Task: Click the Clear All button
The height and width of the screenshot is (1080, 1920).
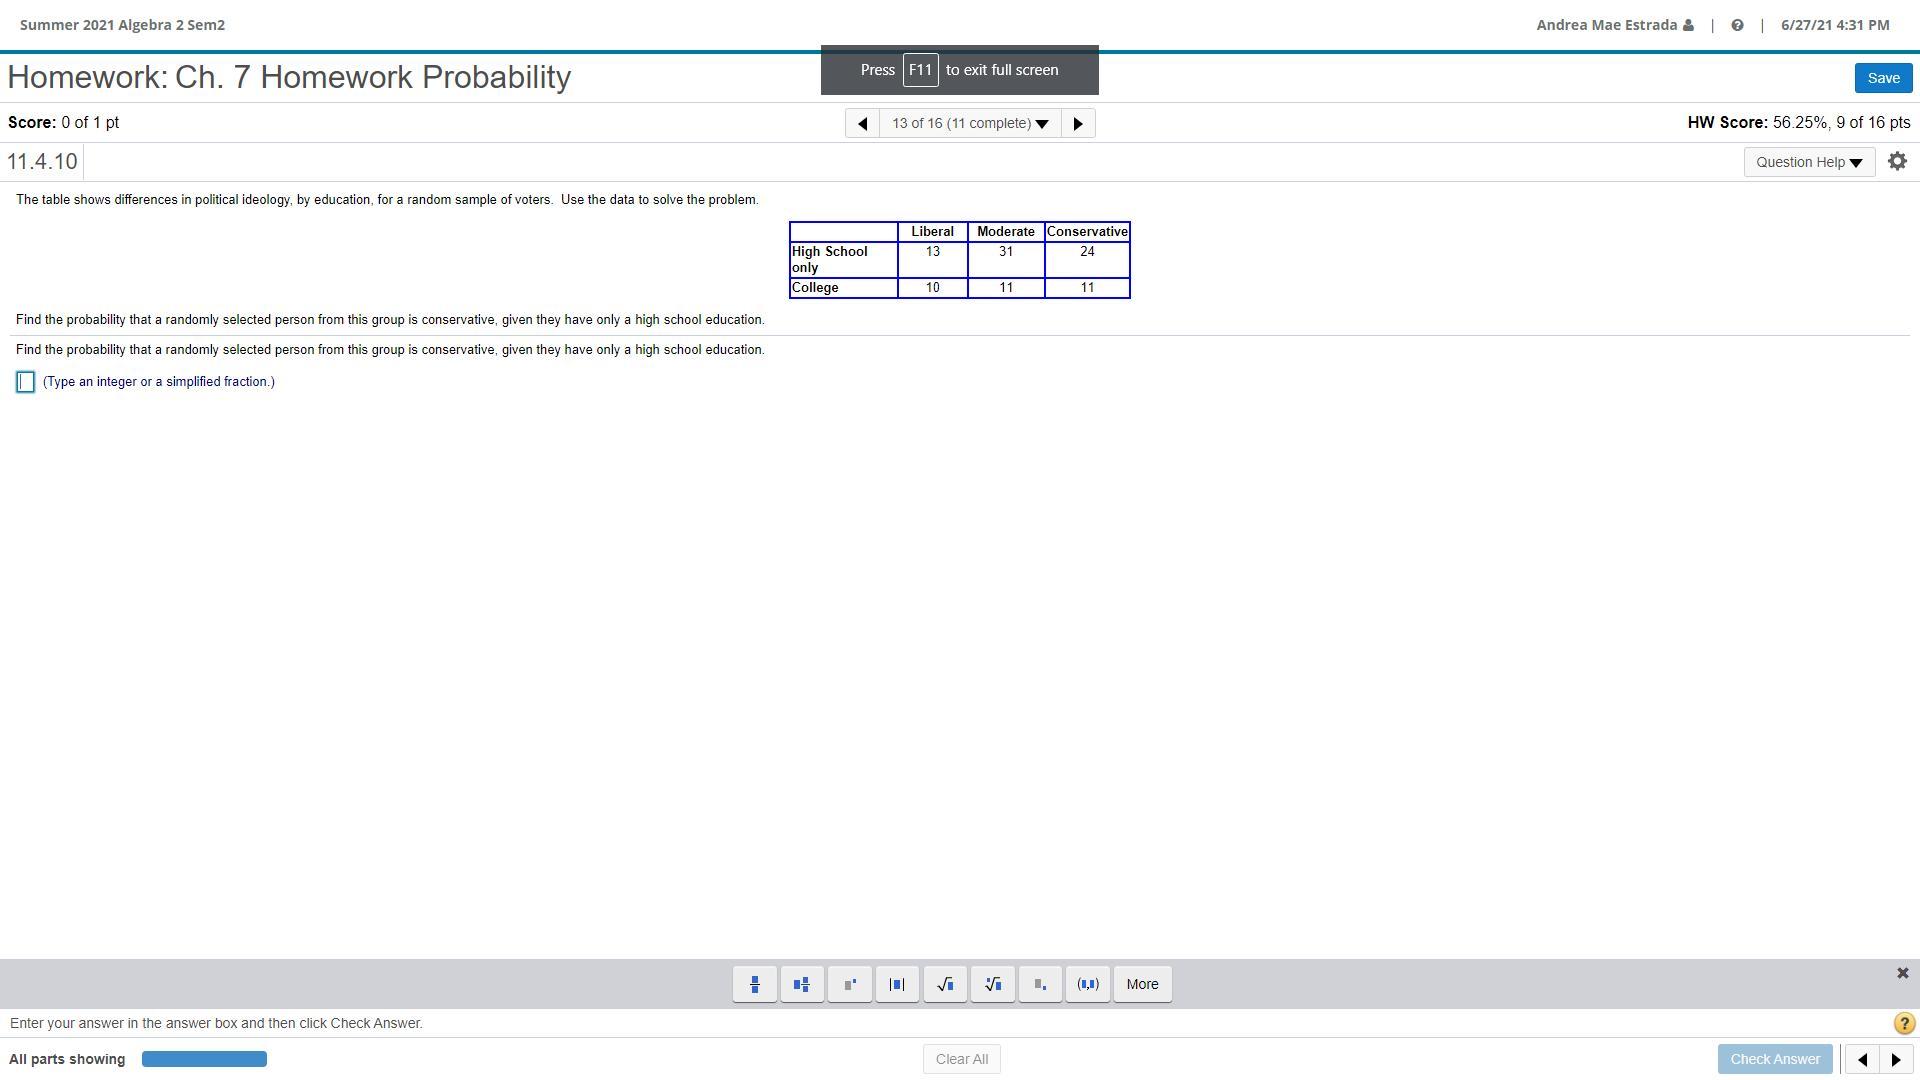Action: click(x=961, y=1059)
